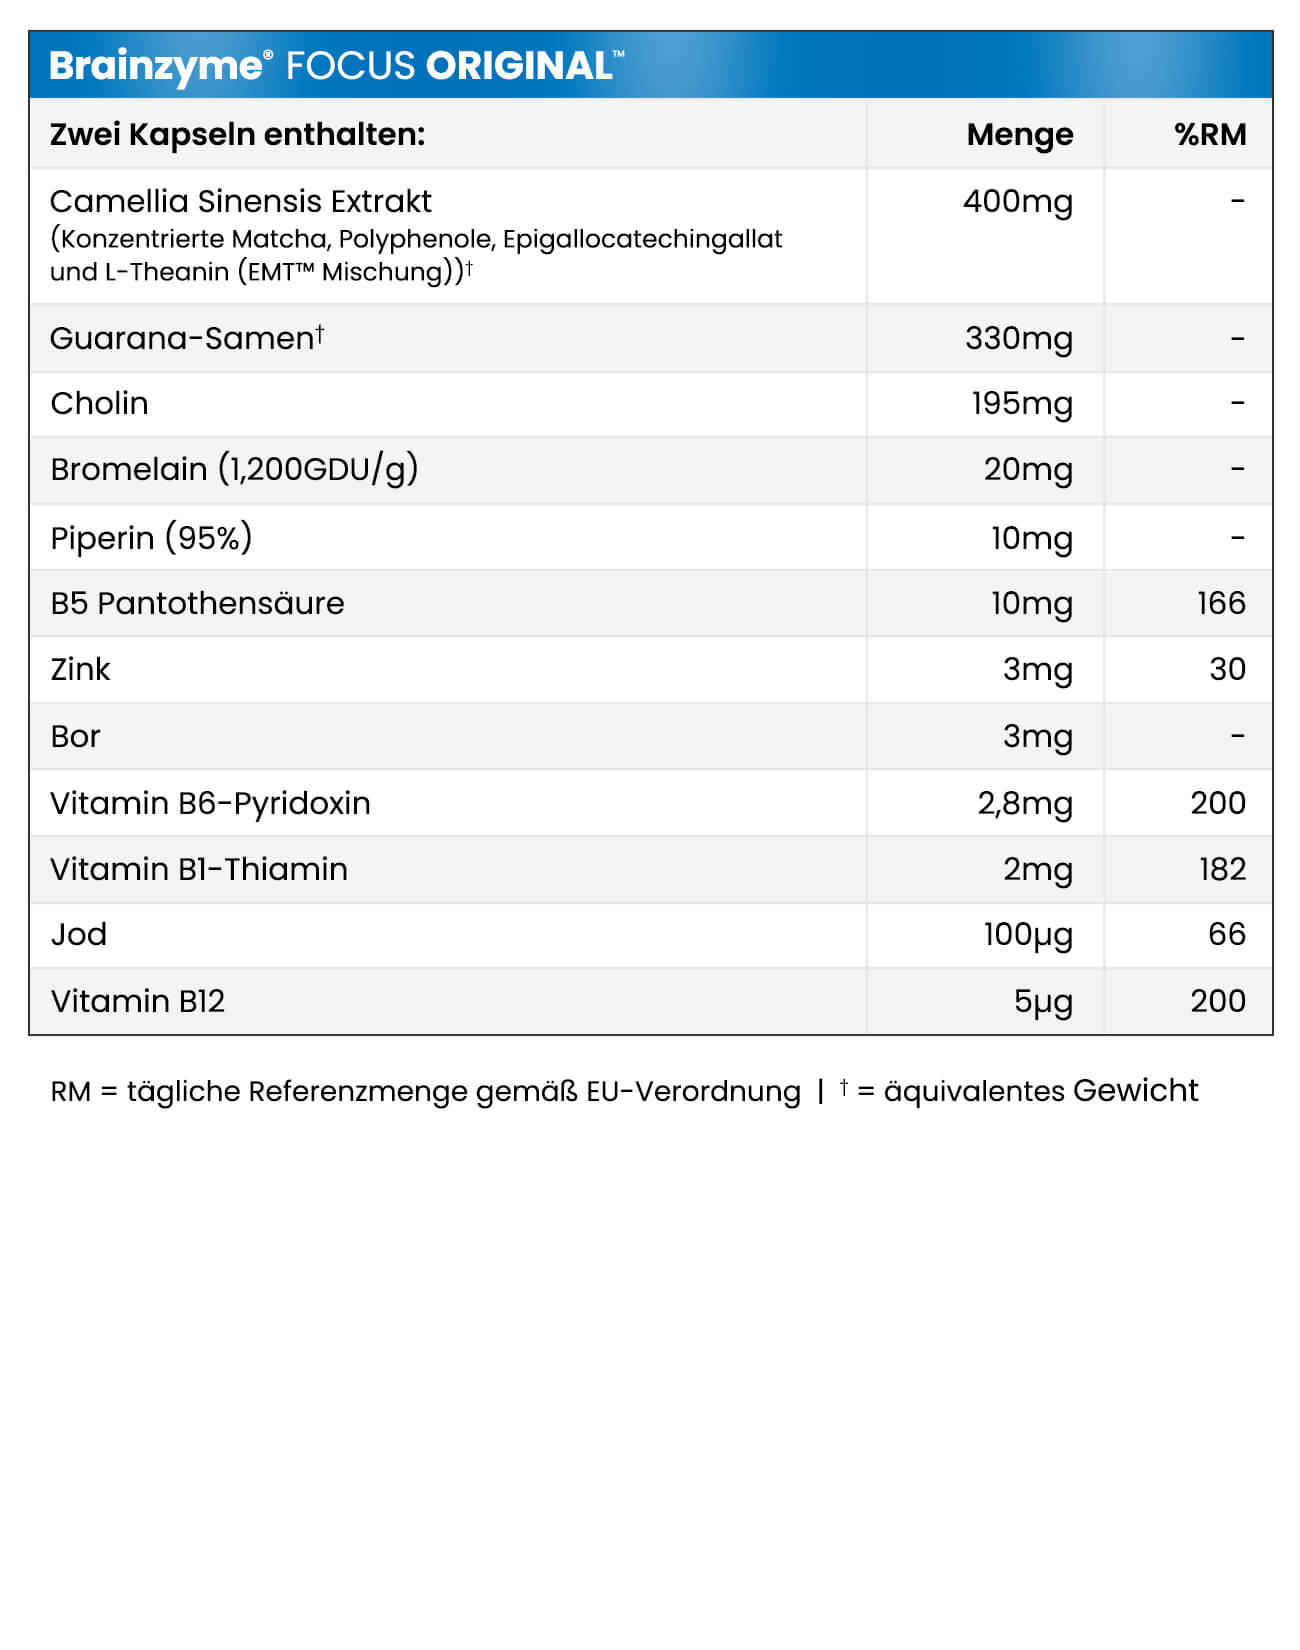Click the 'Zwei Kapseln enthalten:' column heading

pos(237,134)
